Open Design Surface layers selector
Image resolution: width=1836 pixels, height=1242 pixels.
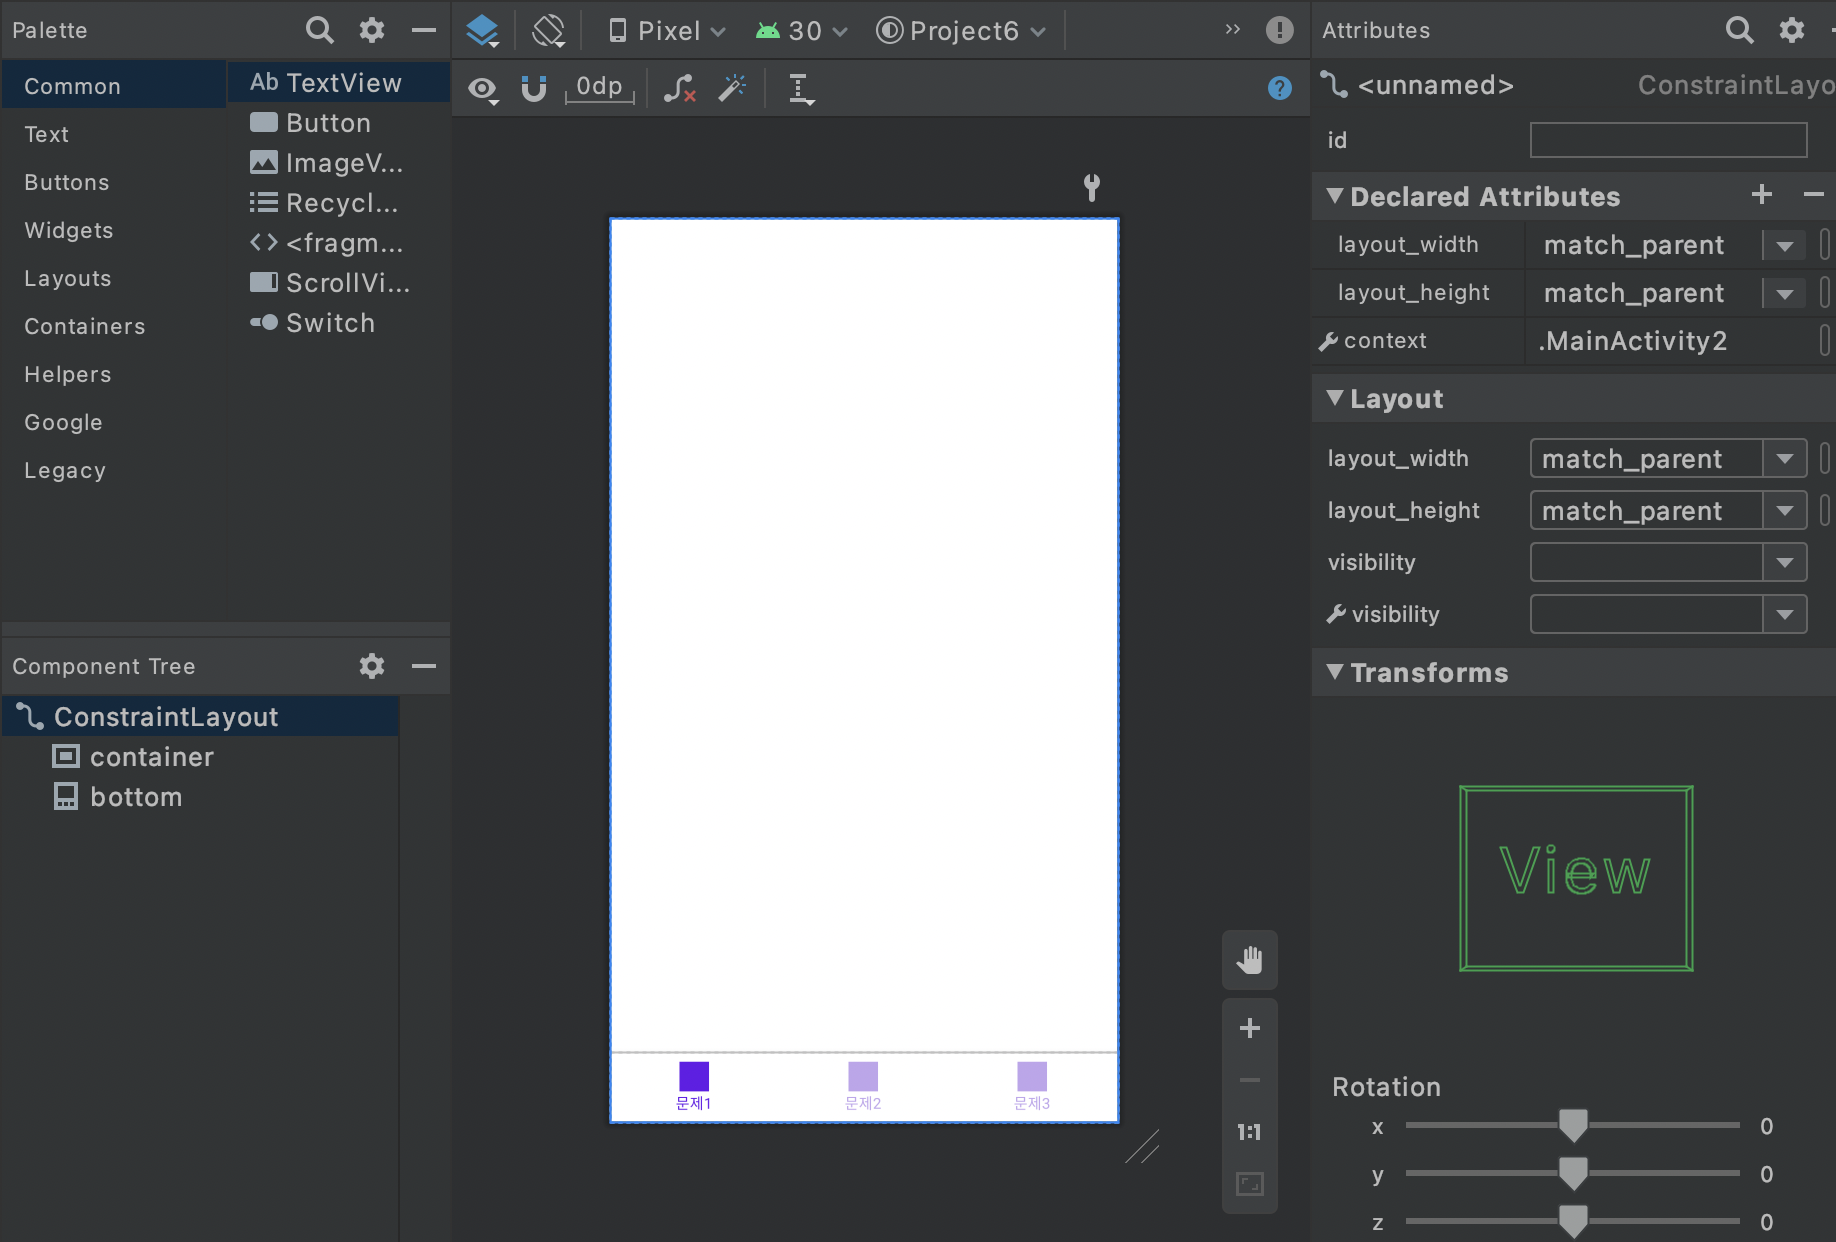point(483,31)
